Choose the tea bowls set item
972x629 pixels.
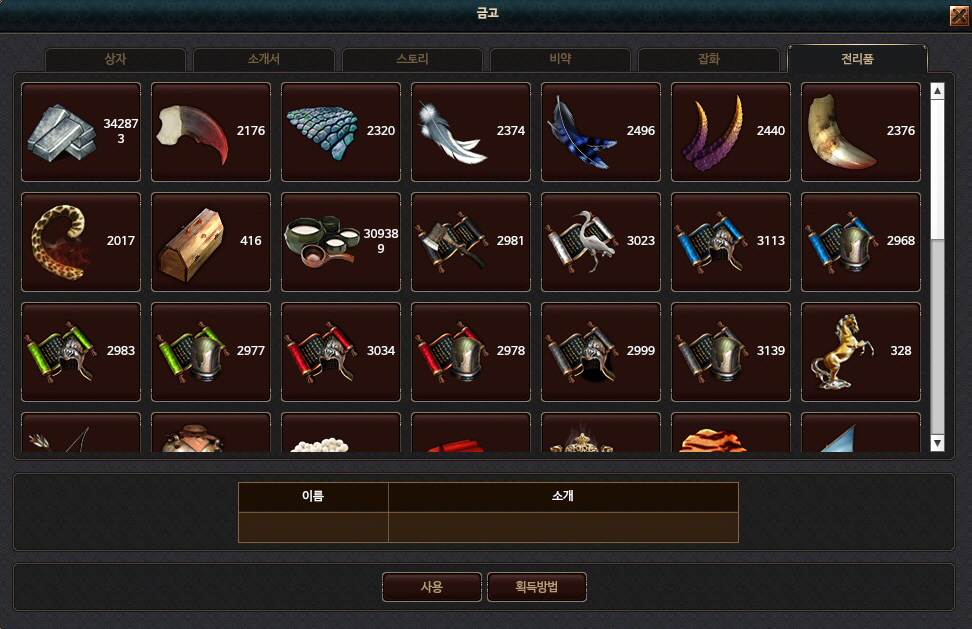click(x=341, y=242)
